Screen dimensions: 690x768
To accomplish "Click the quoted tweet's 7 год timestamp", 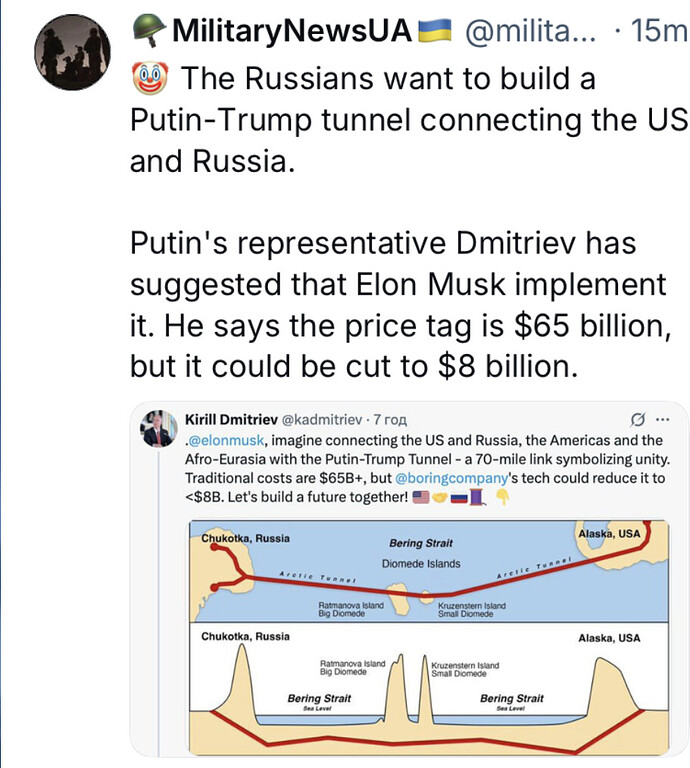I will (x=388, y=417).
